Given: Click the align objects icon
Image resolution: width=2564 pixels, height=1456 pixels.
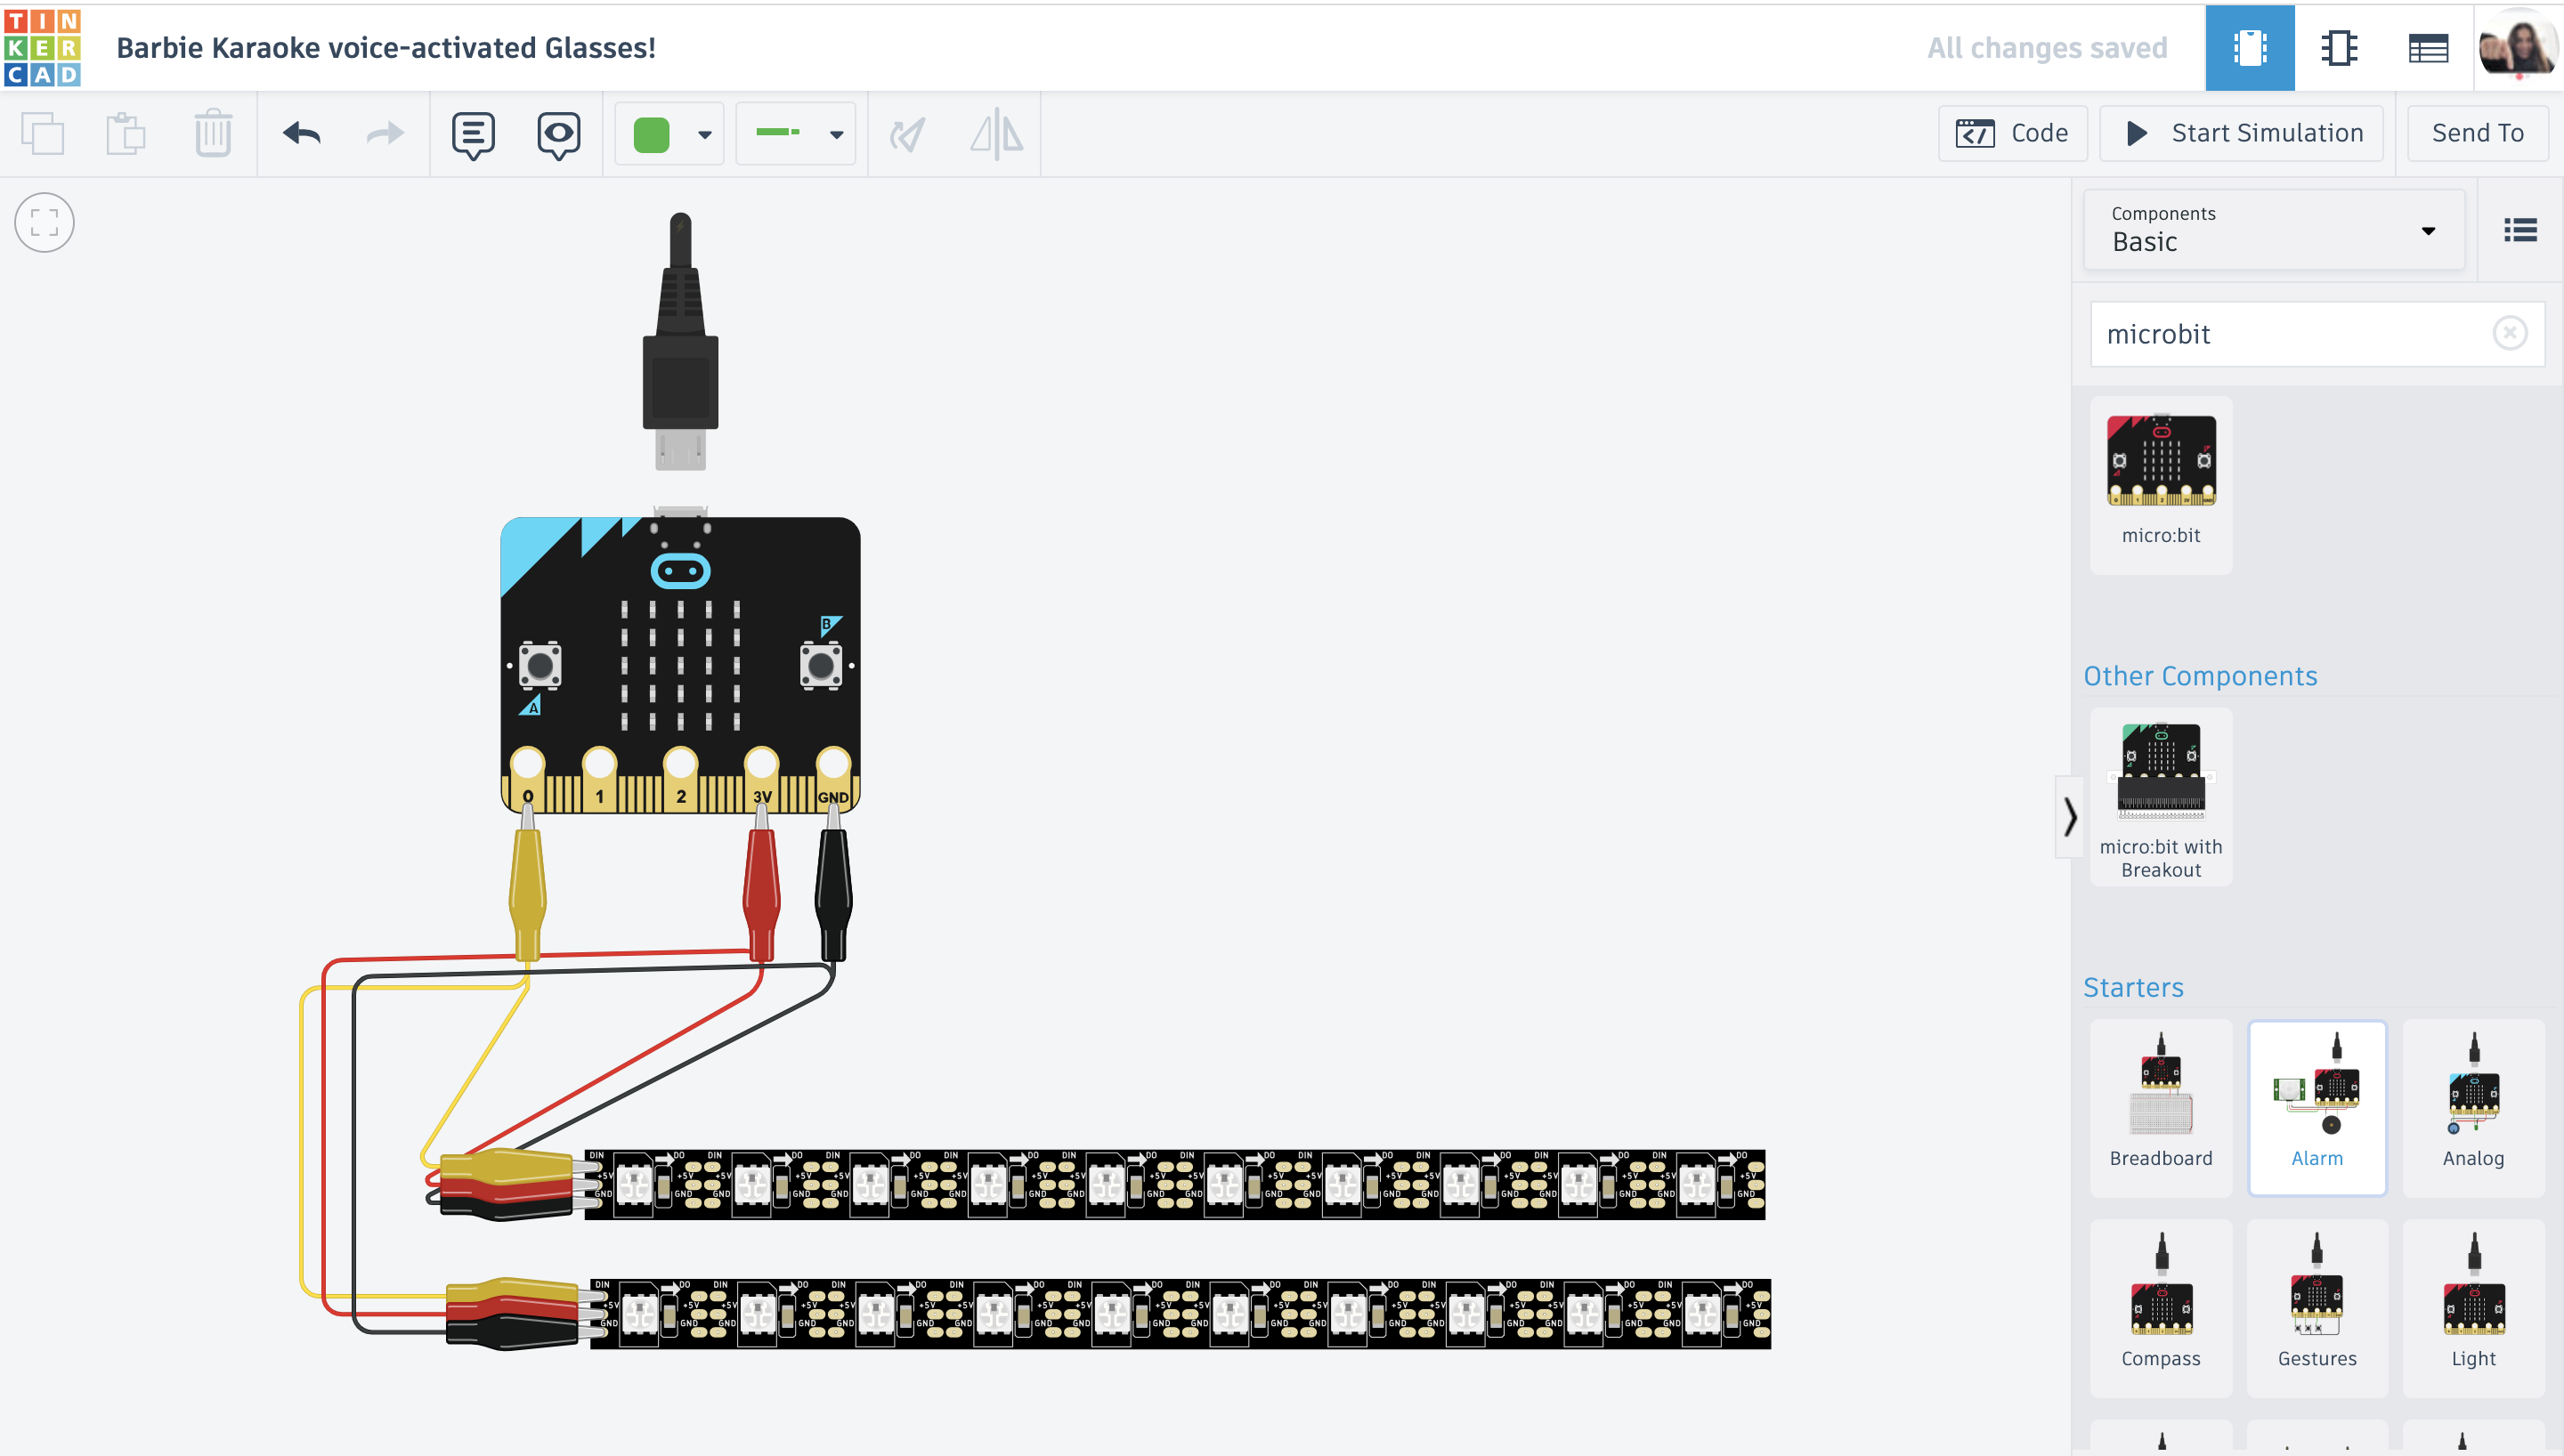Looking at the screenshot, I should click(999, 133).
